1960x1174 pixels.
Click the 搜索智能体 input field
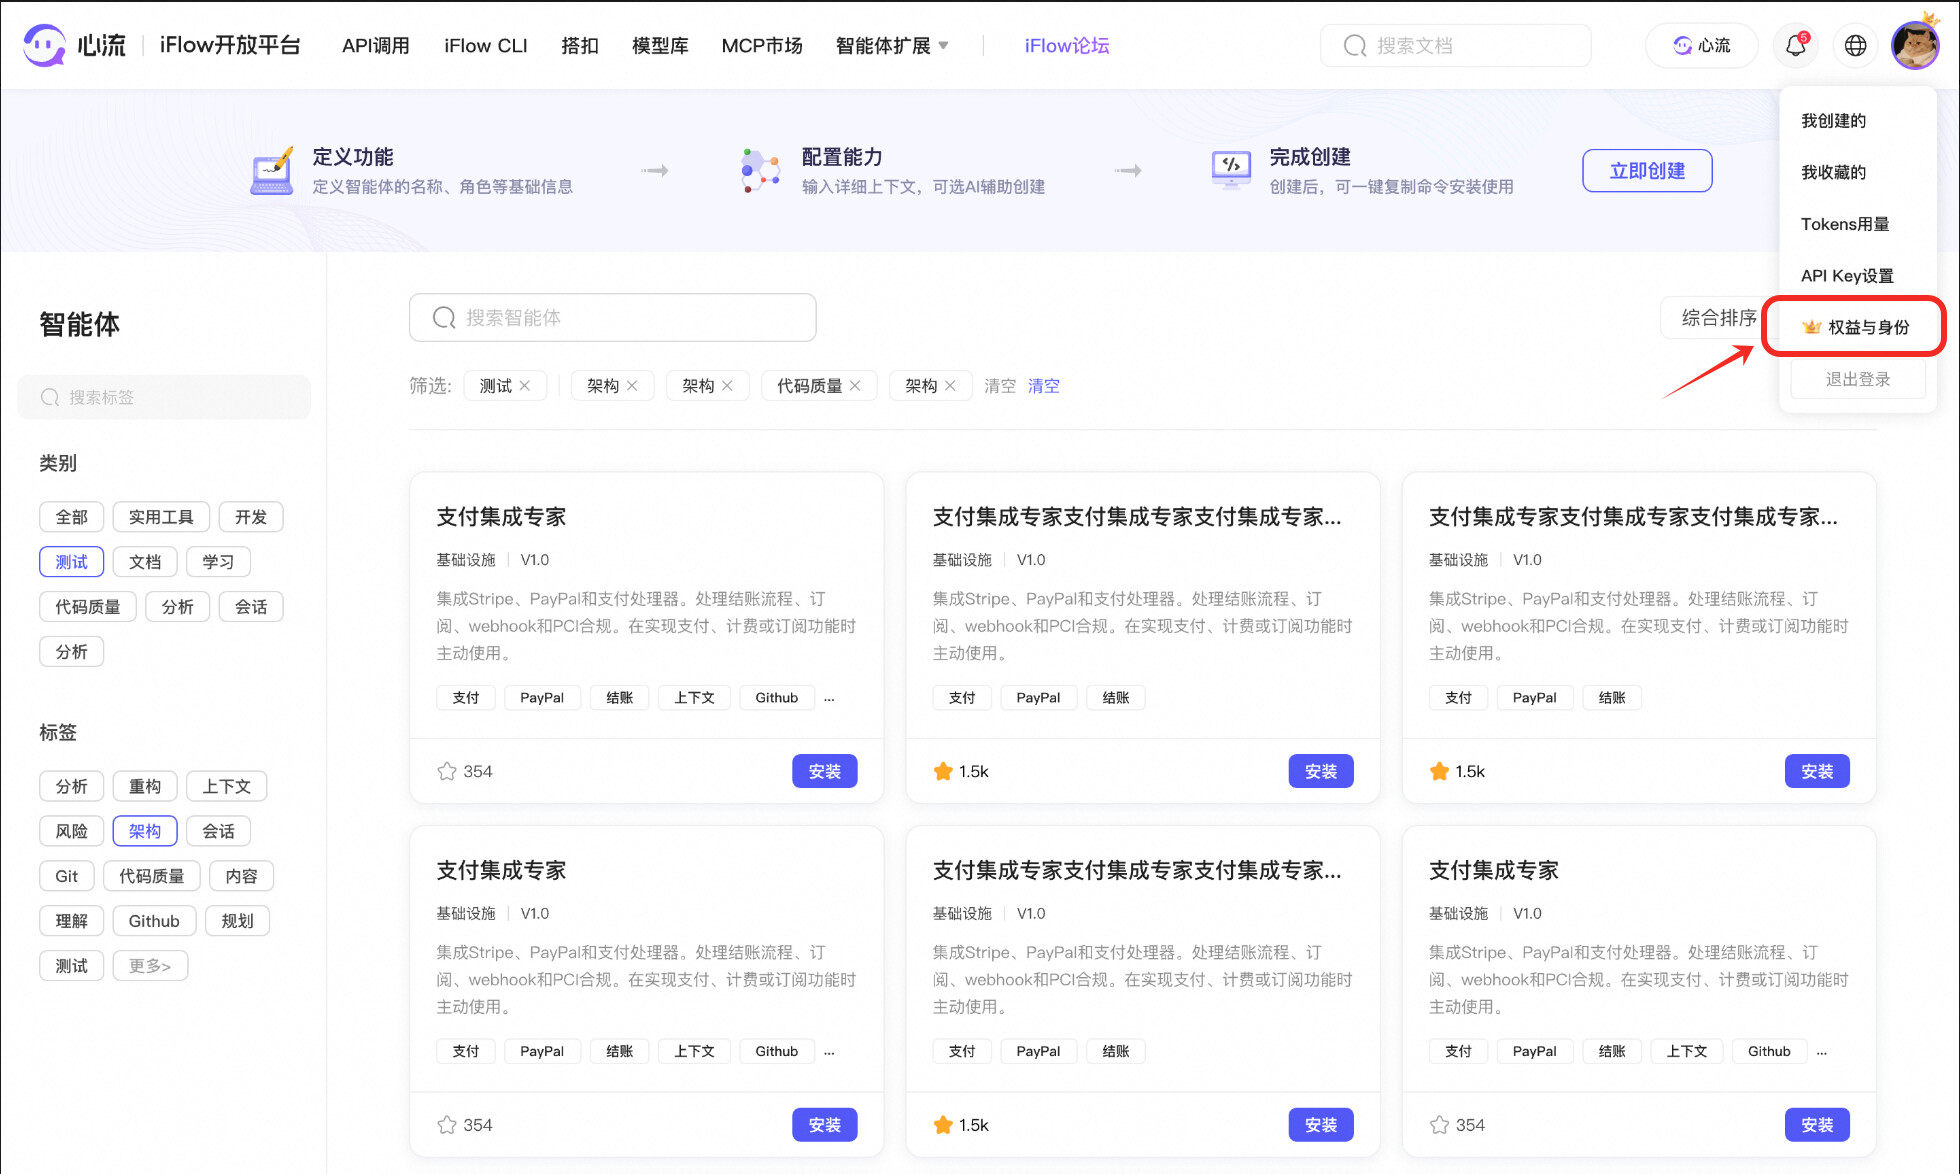612,318
